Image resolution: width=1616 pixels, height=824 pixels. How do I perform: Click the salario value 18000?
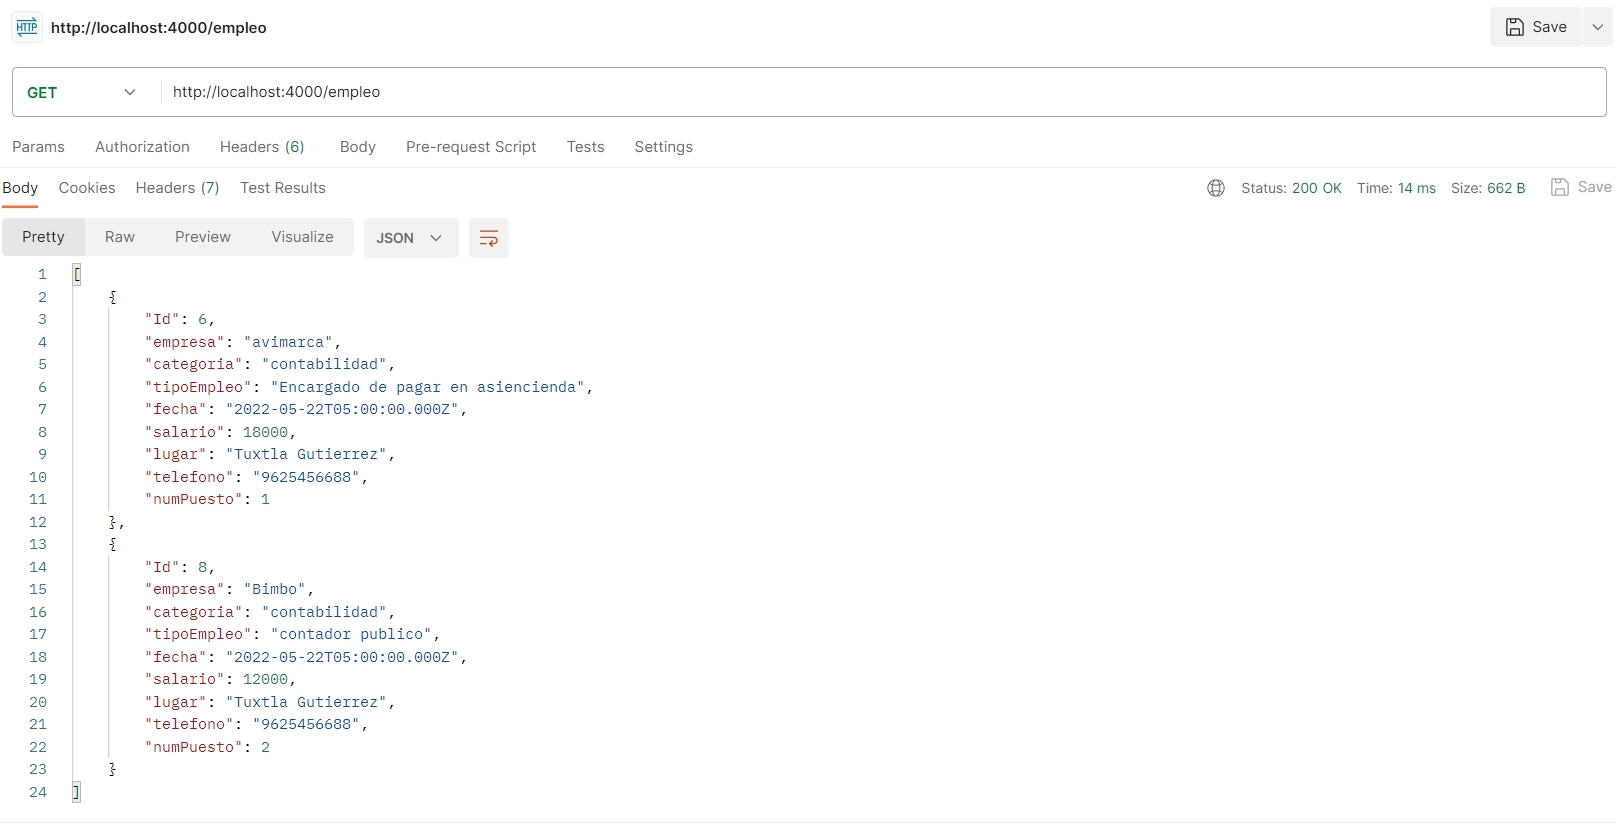click(265, 432)
